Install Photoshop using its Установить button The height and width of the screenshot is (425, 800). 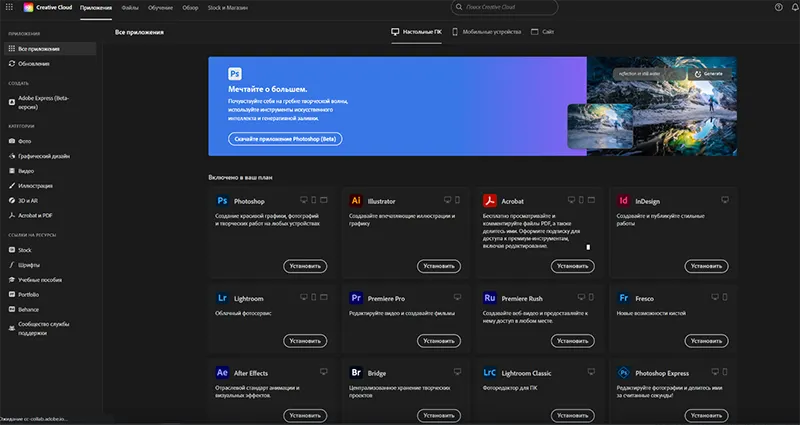pyautogui.click(x=305, y=266)
